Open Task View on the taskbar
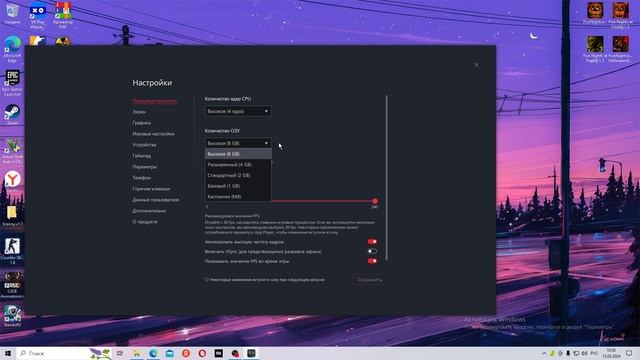The image size is (640, 360). 120,353
